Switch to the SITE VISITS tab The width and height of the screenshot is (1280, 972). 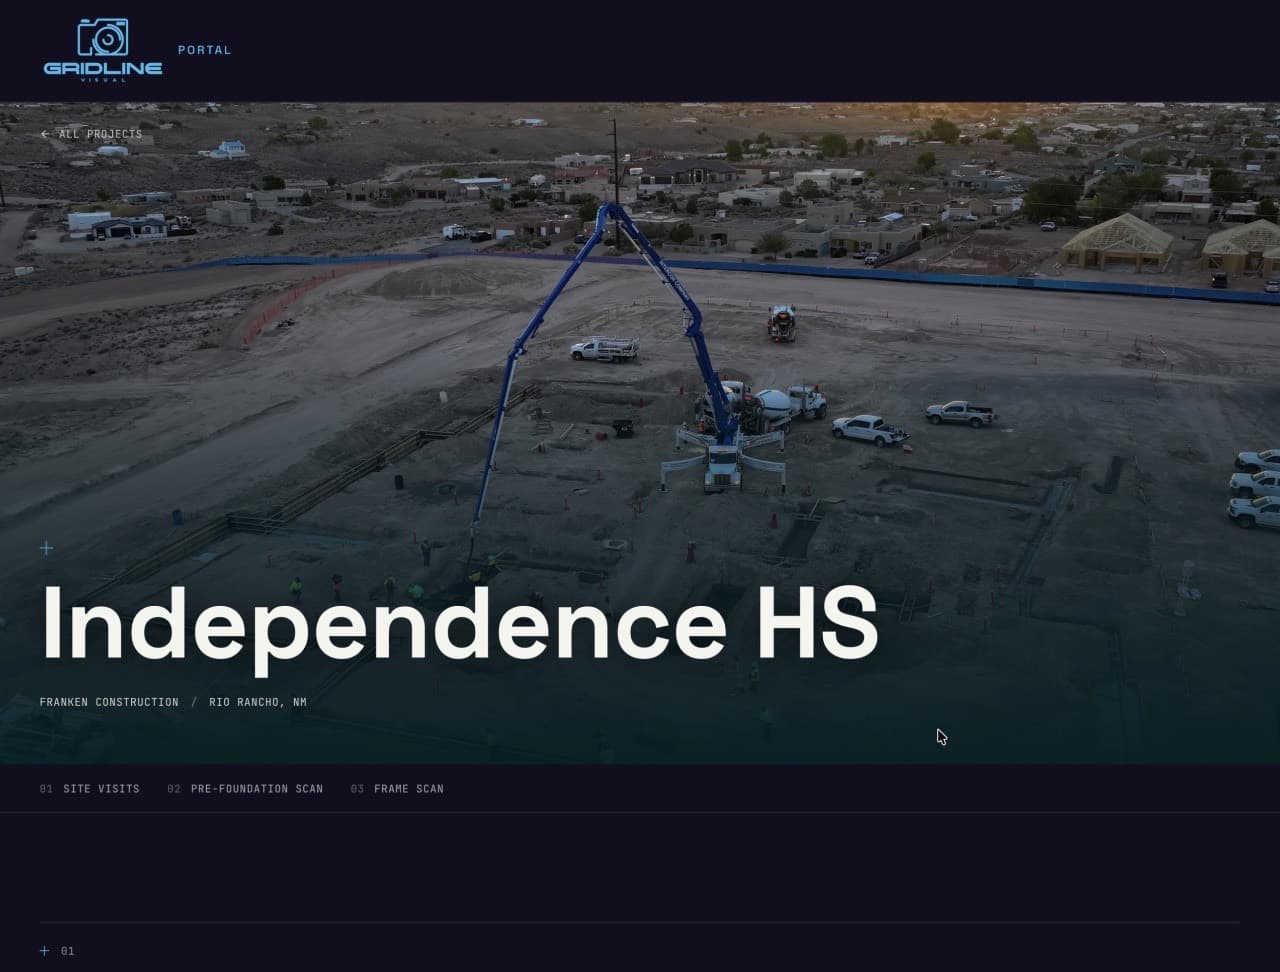pos(101,789)
